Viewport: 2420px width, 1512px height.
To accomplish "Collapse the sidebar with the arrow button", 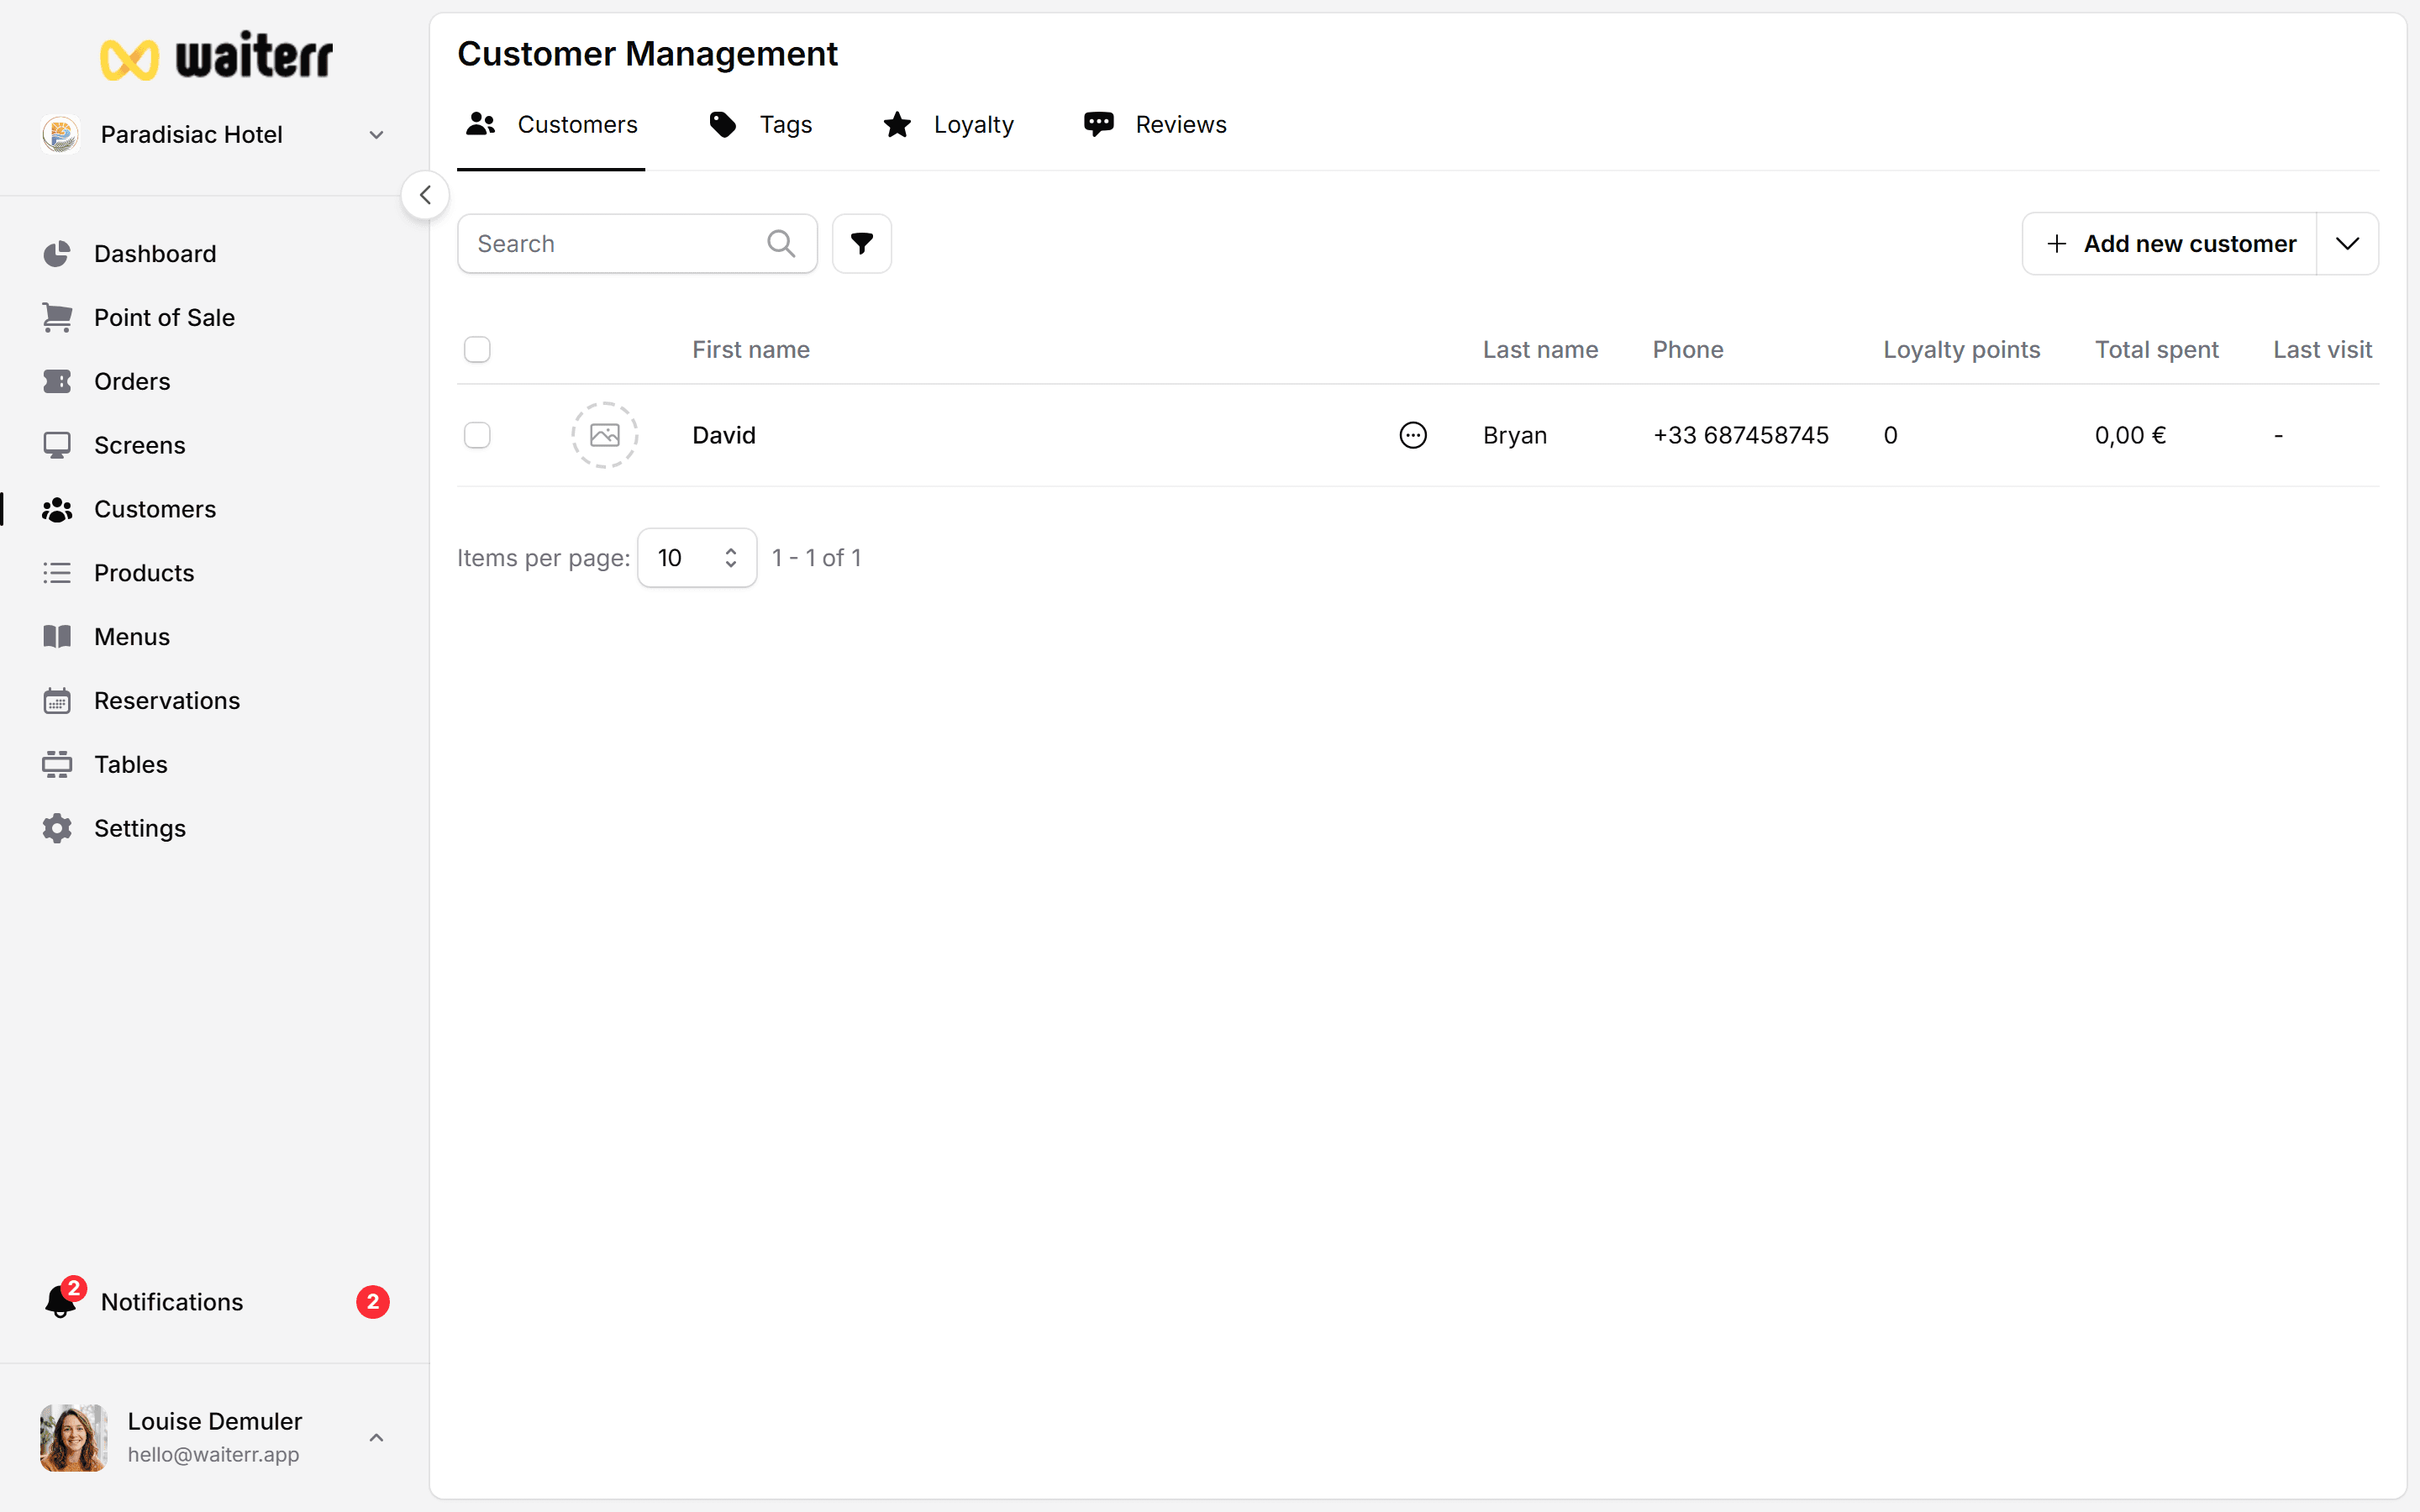I will point(425,195).
